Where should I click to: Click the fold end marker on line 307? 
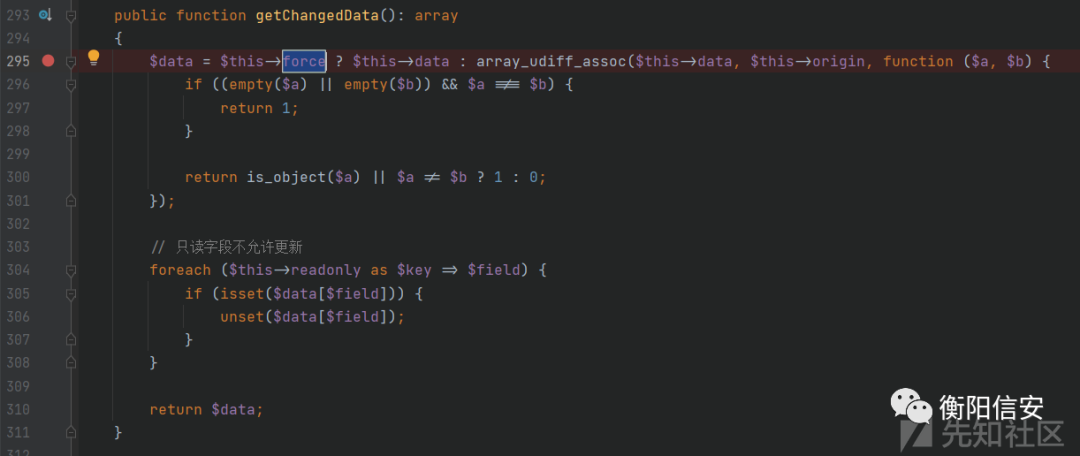click(70, 340)
